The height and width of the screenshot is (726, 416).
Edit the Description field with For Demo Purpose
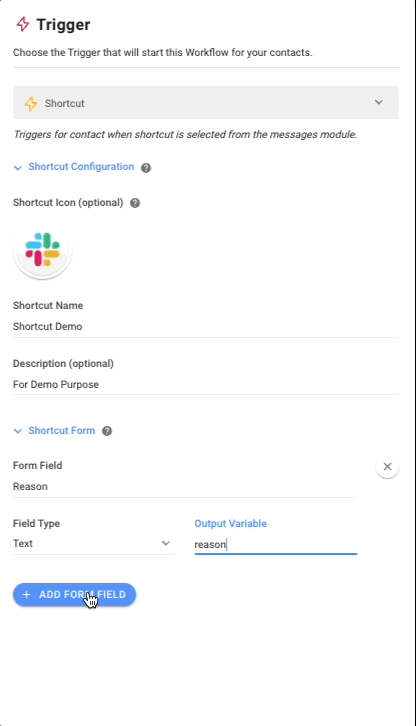(206, 385)
